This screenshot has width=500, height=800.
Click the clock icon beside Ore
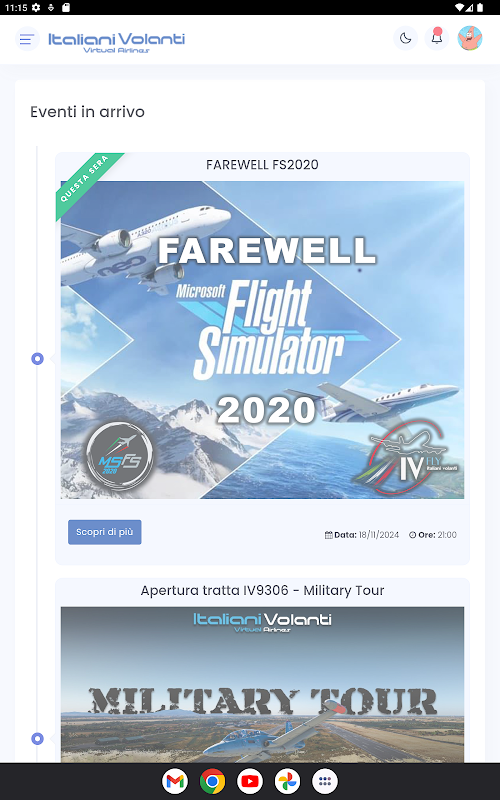coord(412,535)
